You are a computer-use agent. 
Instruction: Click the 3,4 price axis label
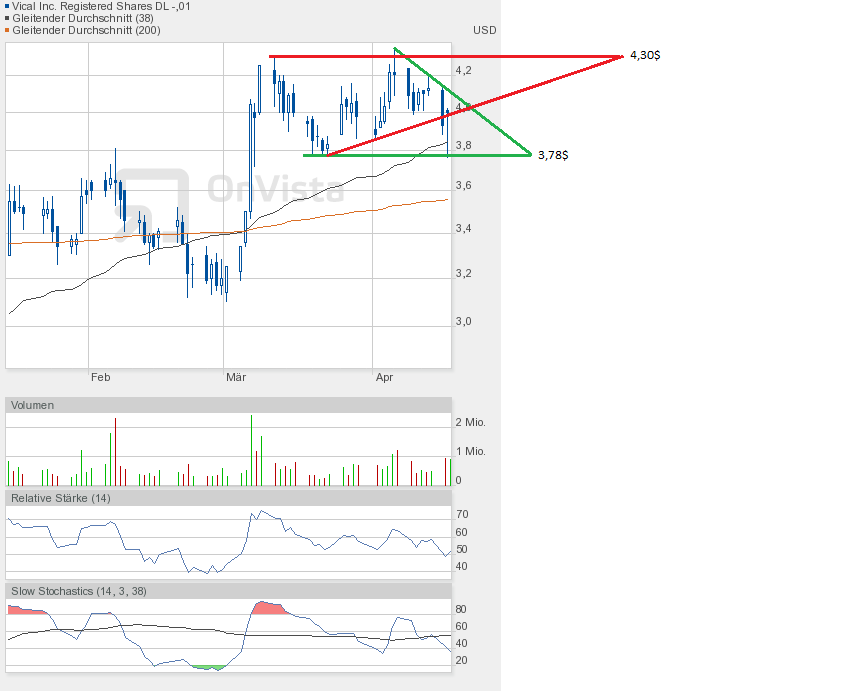point(463,228)
